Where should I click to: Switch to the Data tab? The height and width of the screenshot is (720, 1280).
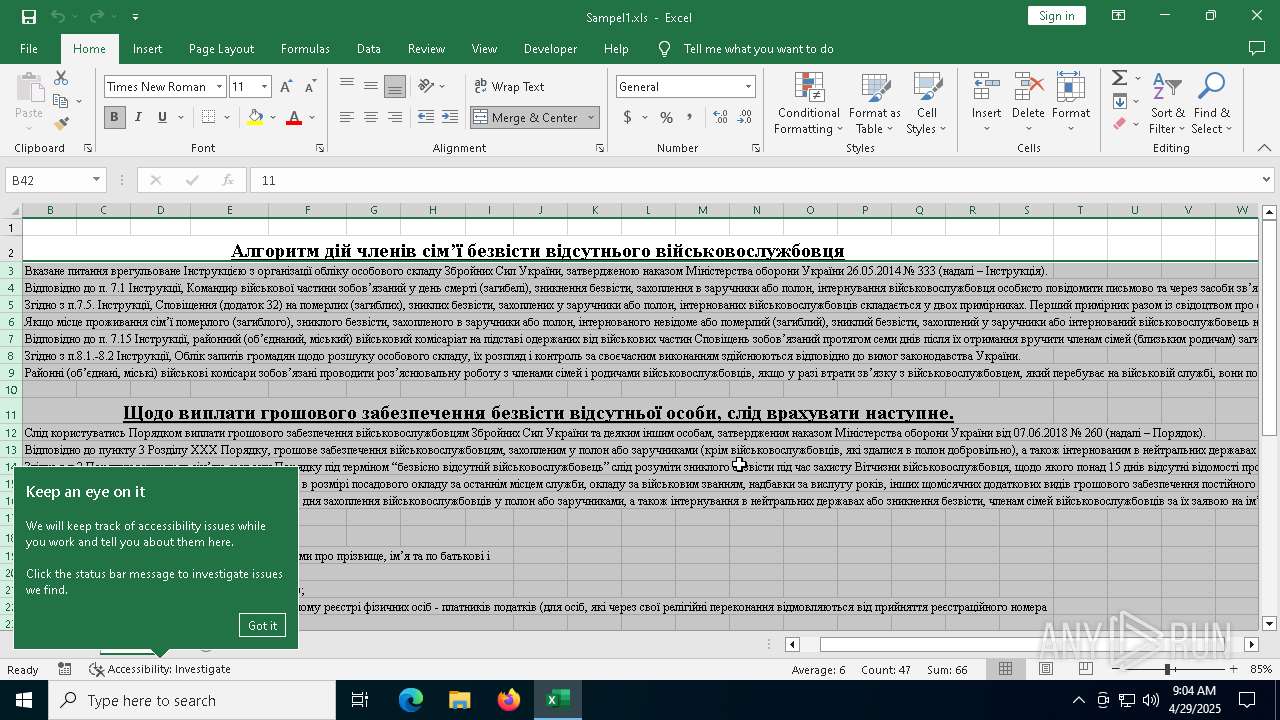[369, 48]
